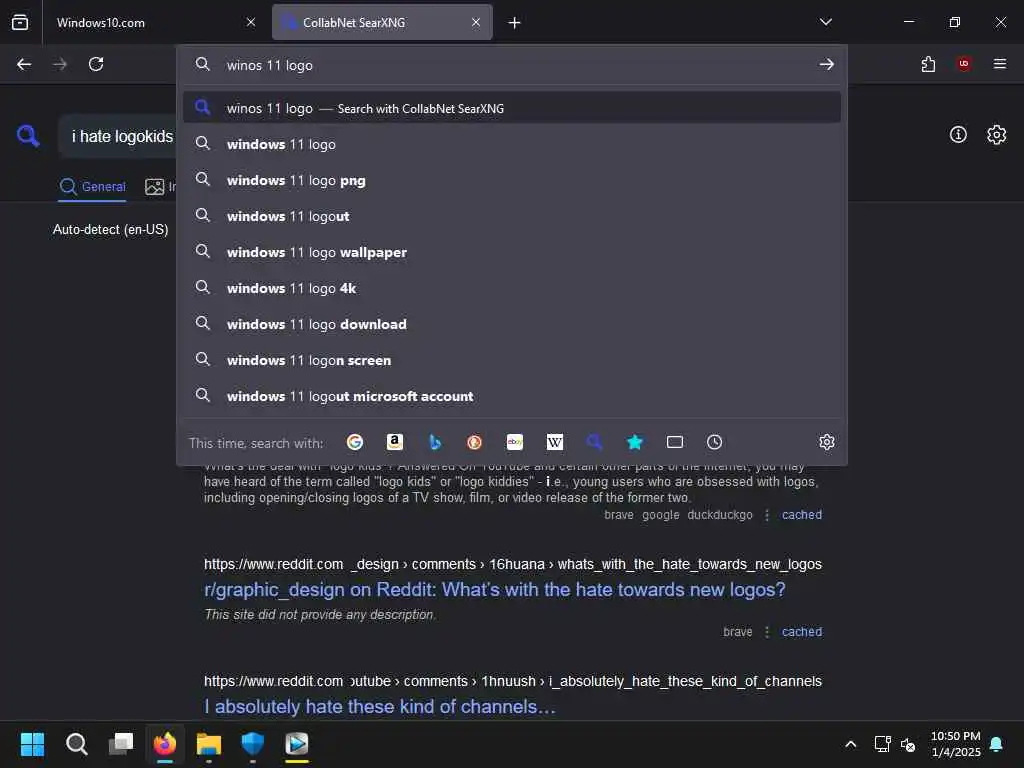Open cached link for logo kids result
1024x768 pixels.
pos(801,515)
